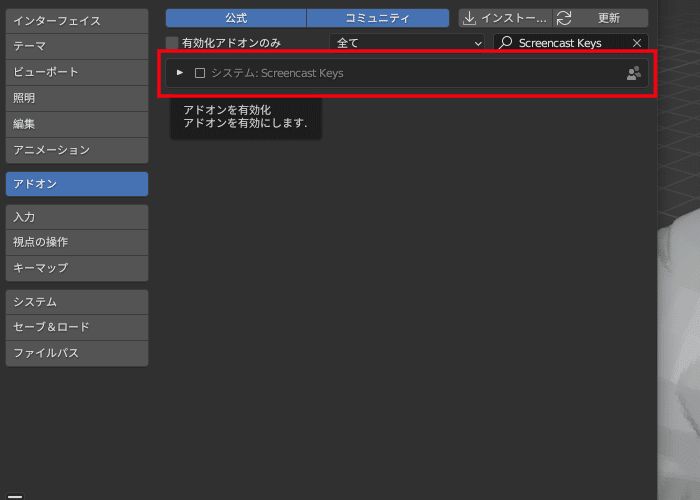Click the magnifier search icon
Viewport: 700px width, 500px height.
pyautogui.click(x=505, y=42)
